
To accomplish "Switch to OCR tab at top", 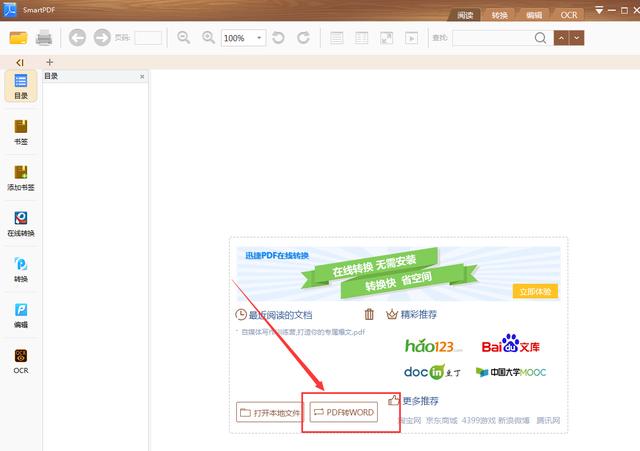I will coord(569,15).
